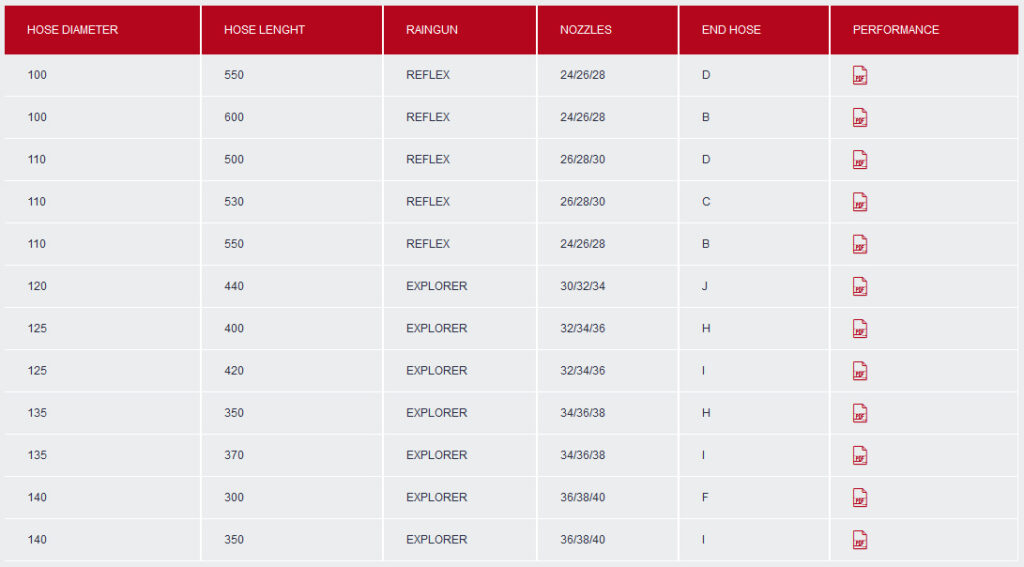Open performance PDF for 100 diameter 600 length row
The image size is (1024, 567).
859,118
